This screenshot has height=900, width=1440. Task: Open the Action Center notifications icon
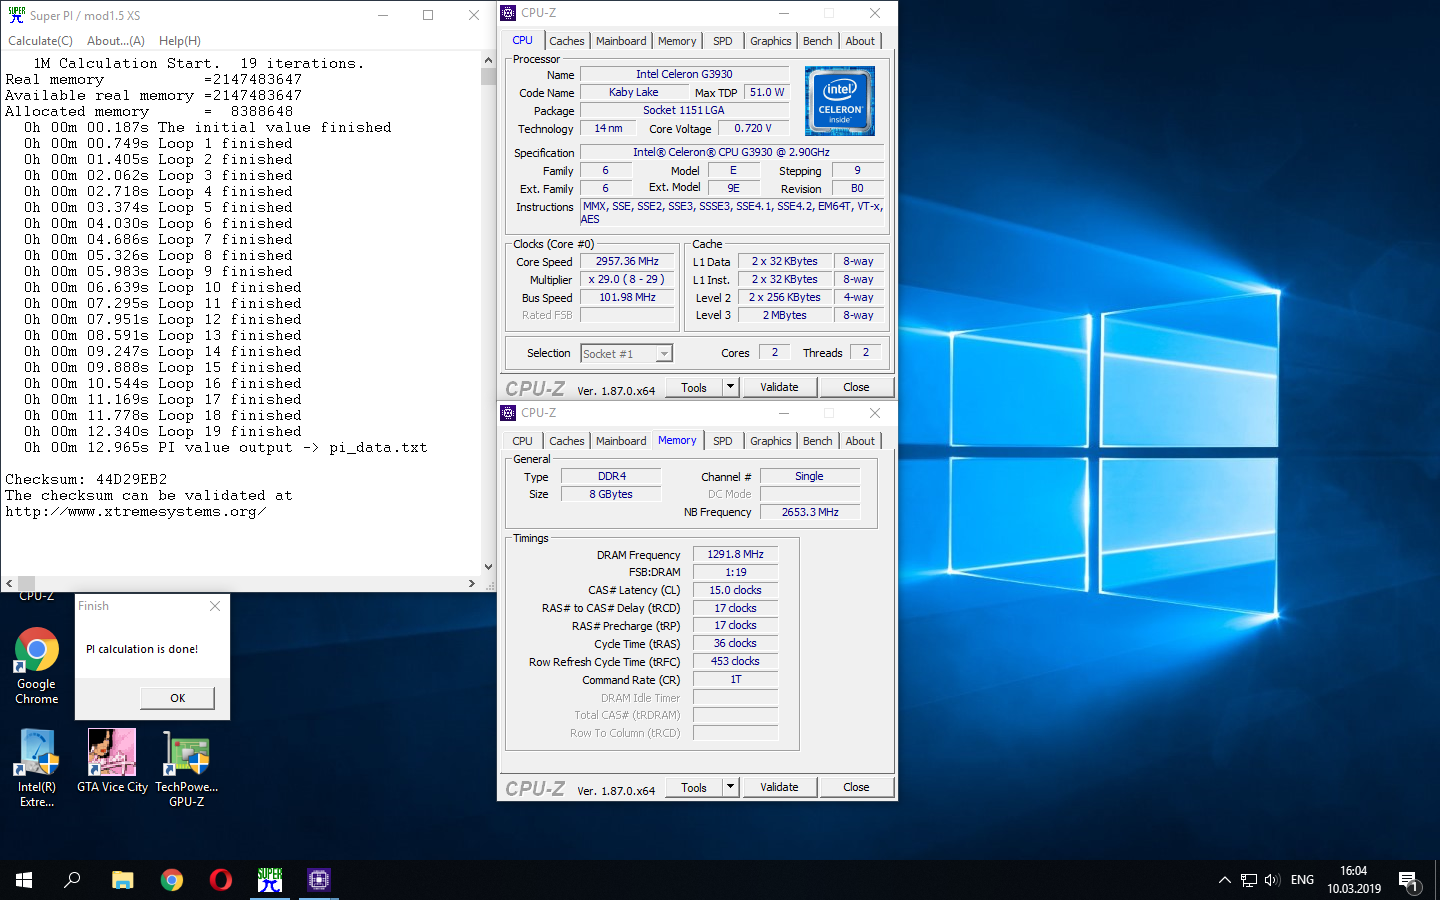tap(1409, 880)
